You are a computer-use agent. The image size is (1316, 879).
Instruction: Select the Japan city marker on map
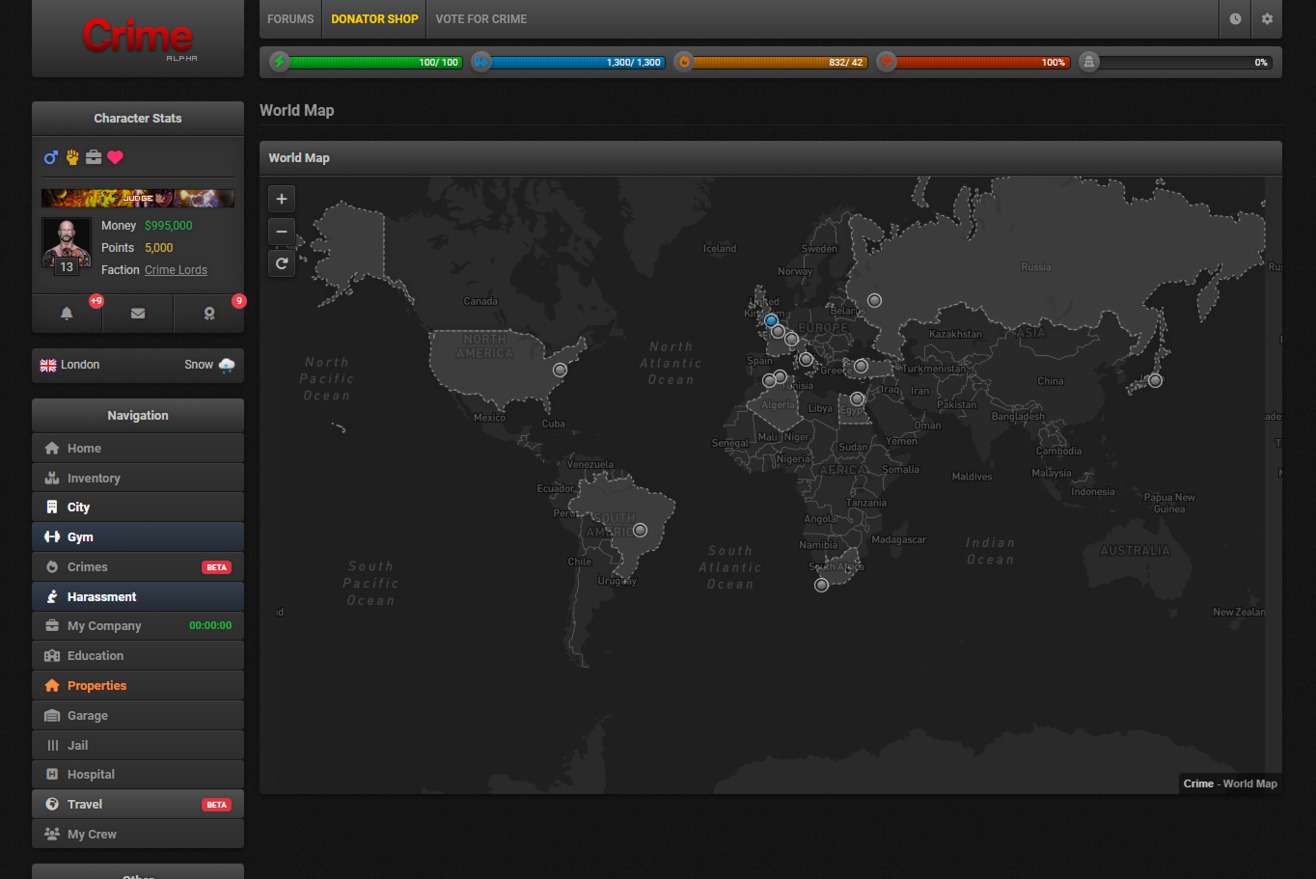pyautogui.click(x=1155, y=380)
